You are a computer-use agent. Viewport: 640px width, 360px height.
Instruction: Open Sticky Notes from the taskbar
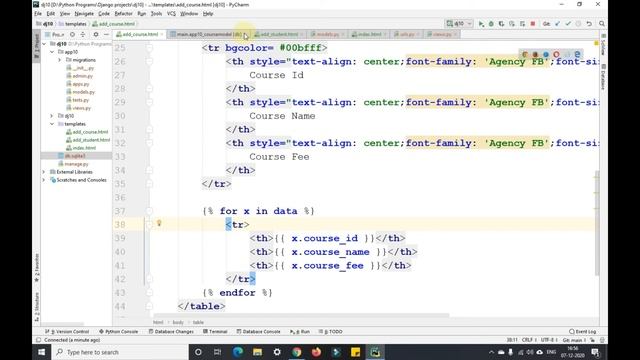click(x=356, y=352)
